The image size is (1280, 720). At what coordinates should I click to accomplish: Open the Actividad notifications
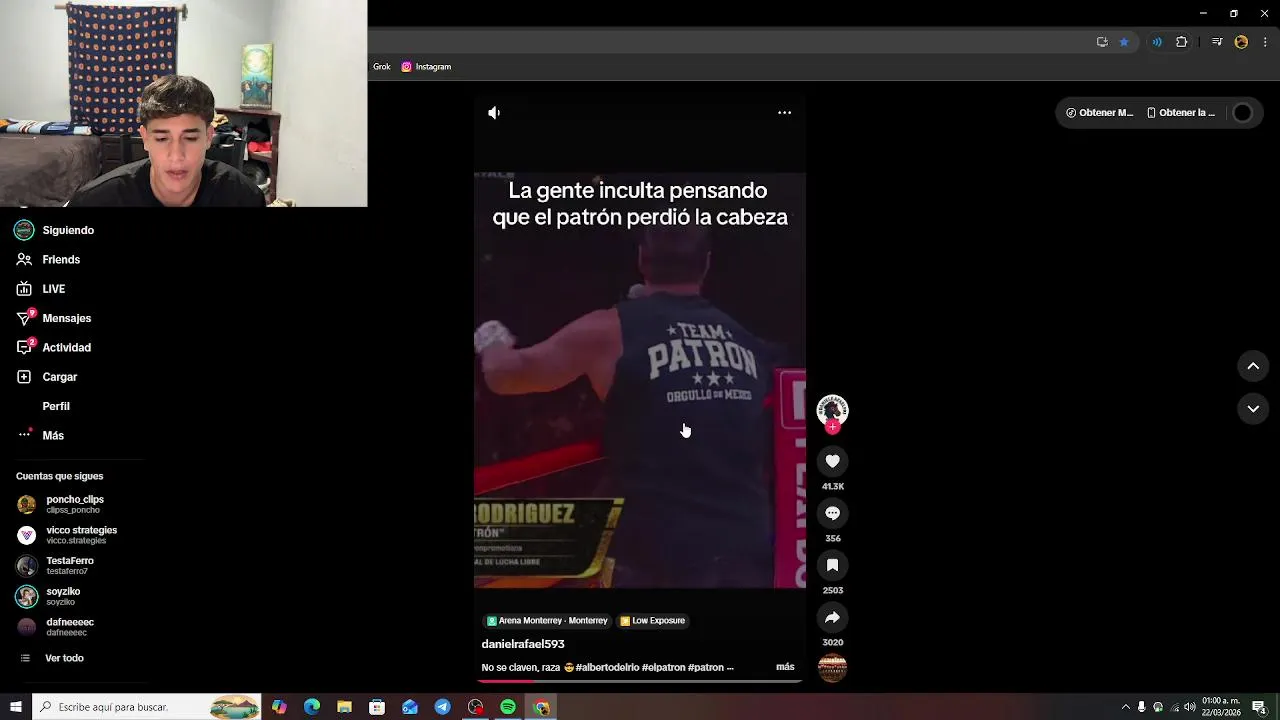pyautogui.click(x=54, y=348)
